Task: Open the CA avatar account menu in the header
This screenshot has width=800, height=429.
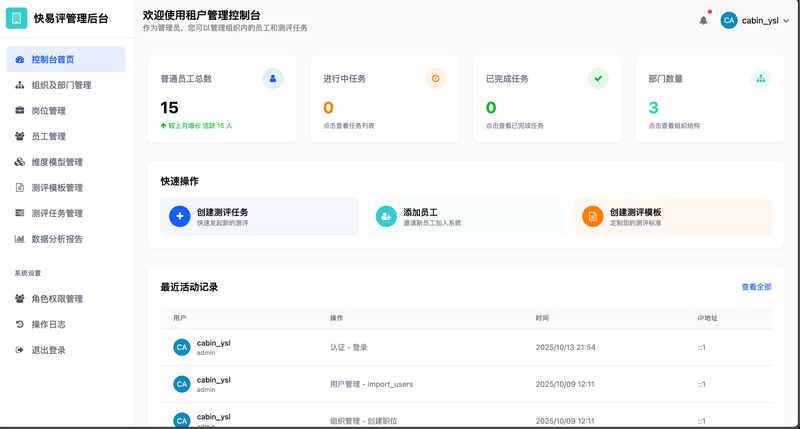Action: (729, 20)
